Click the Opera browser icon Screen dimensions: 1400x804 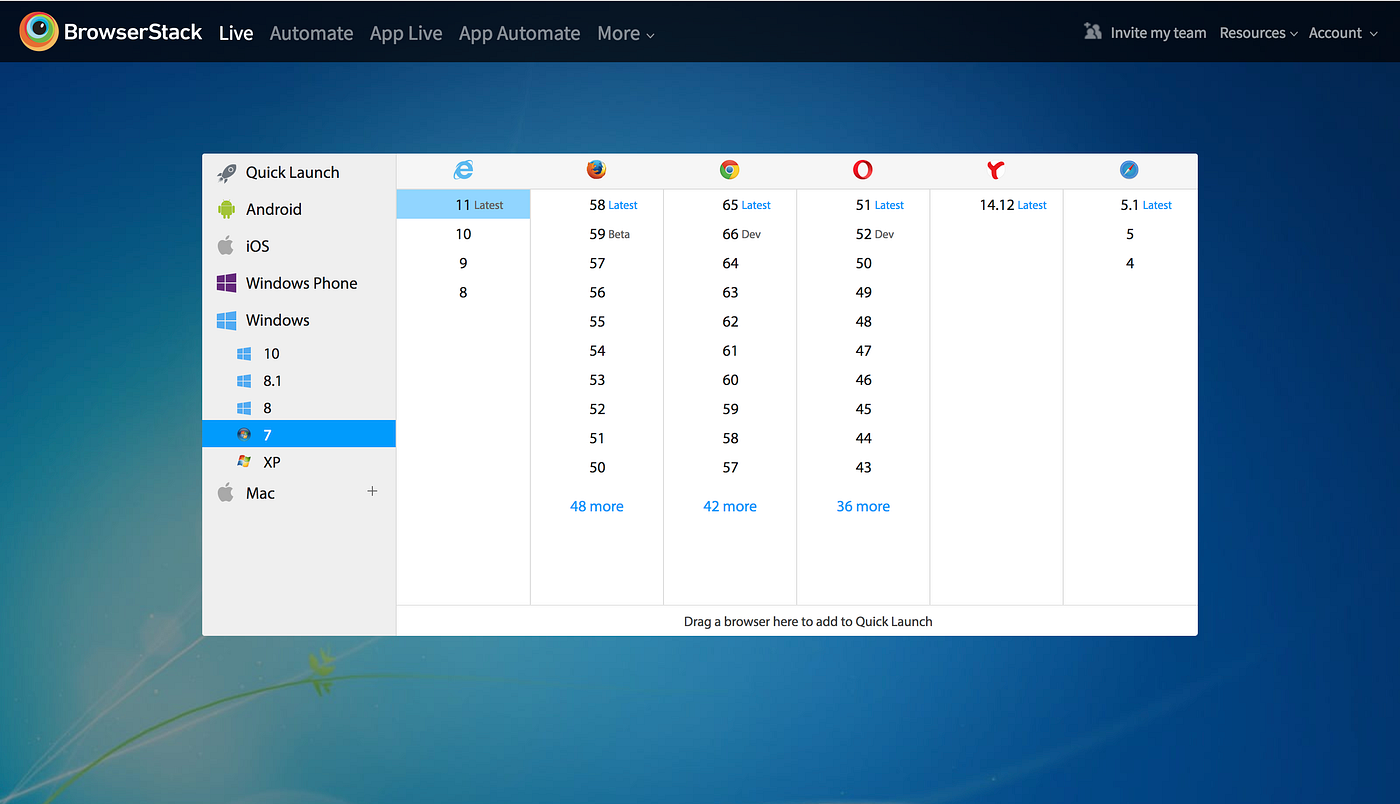863,170
